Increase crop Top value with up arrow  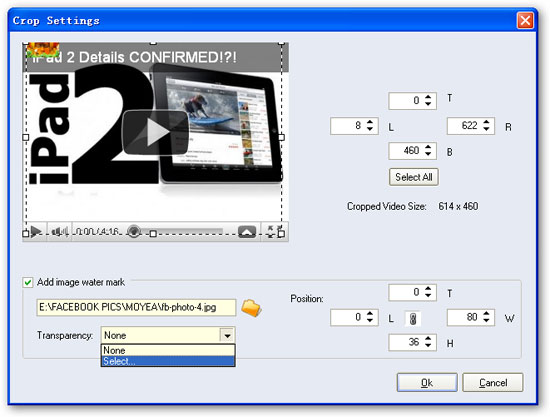(x=428, y=97)
